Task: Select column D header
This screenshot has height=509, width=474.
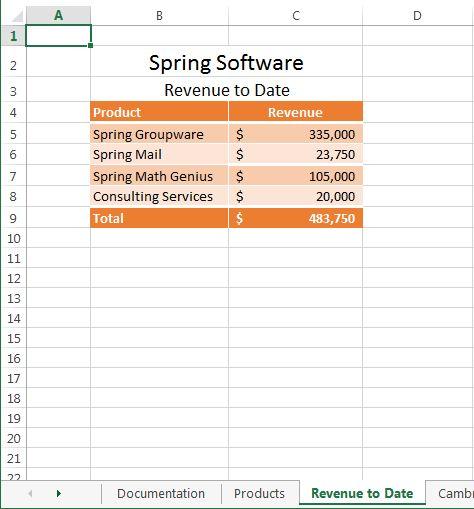Action: tap(418, 15)
